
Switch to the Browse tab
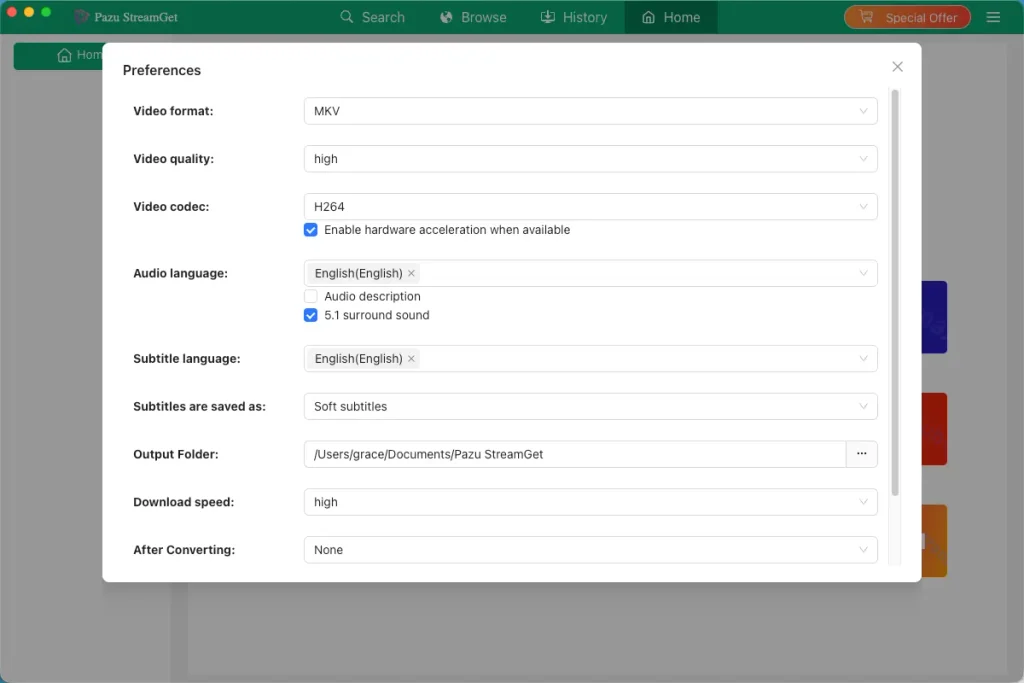point(473,17)
